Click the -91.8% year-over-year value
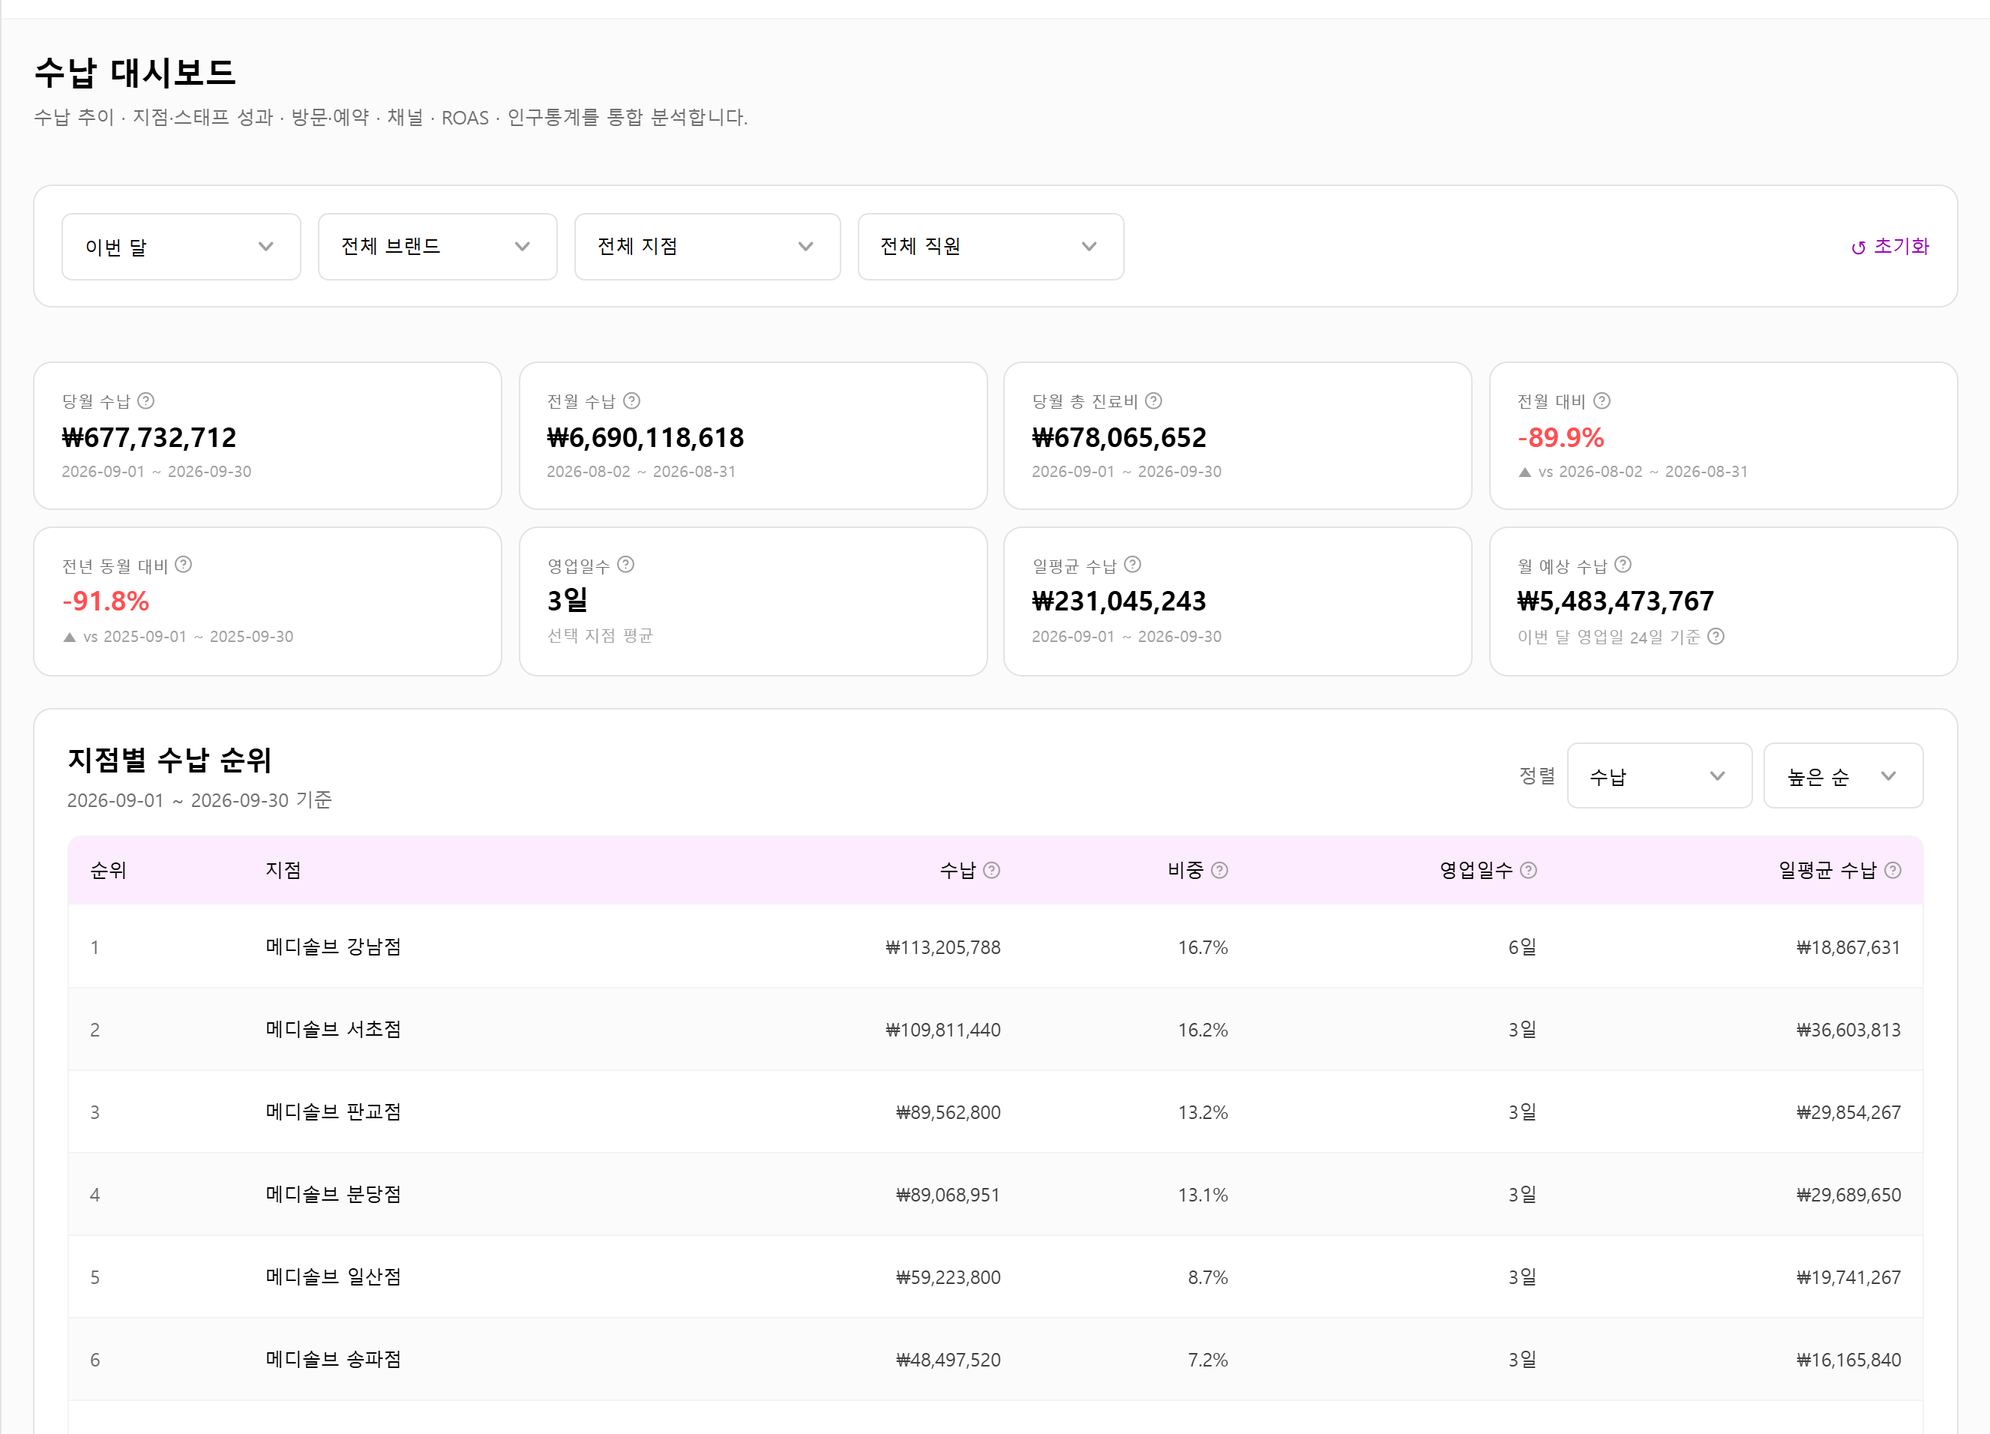The image size is (1990, 1434). tap(105, 602)
